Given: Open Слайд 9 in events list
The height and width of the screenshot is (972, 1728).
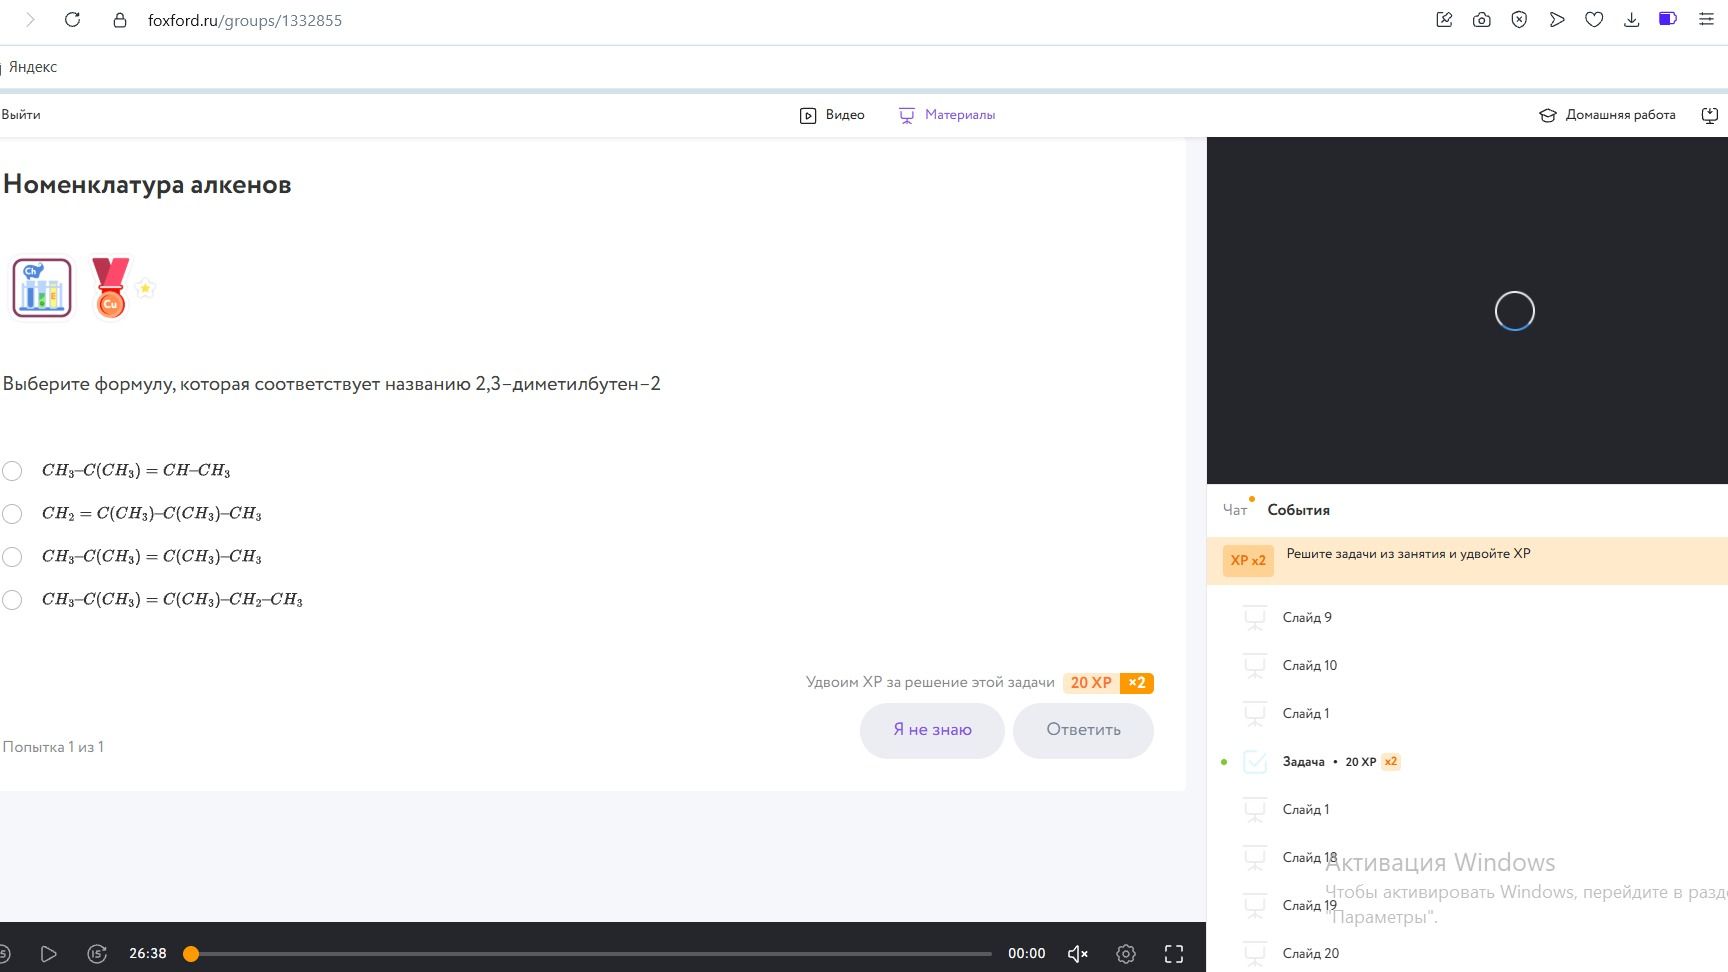Looking at the screenshot, I should pyautogui.click(x=1306, y=618).
